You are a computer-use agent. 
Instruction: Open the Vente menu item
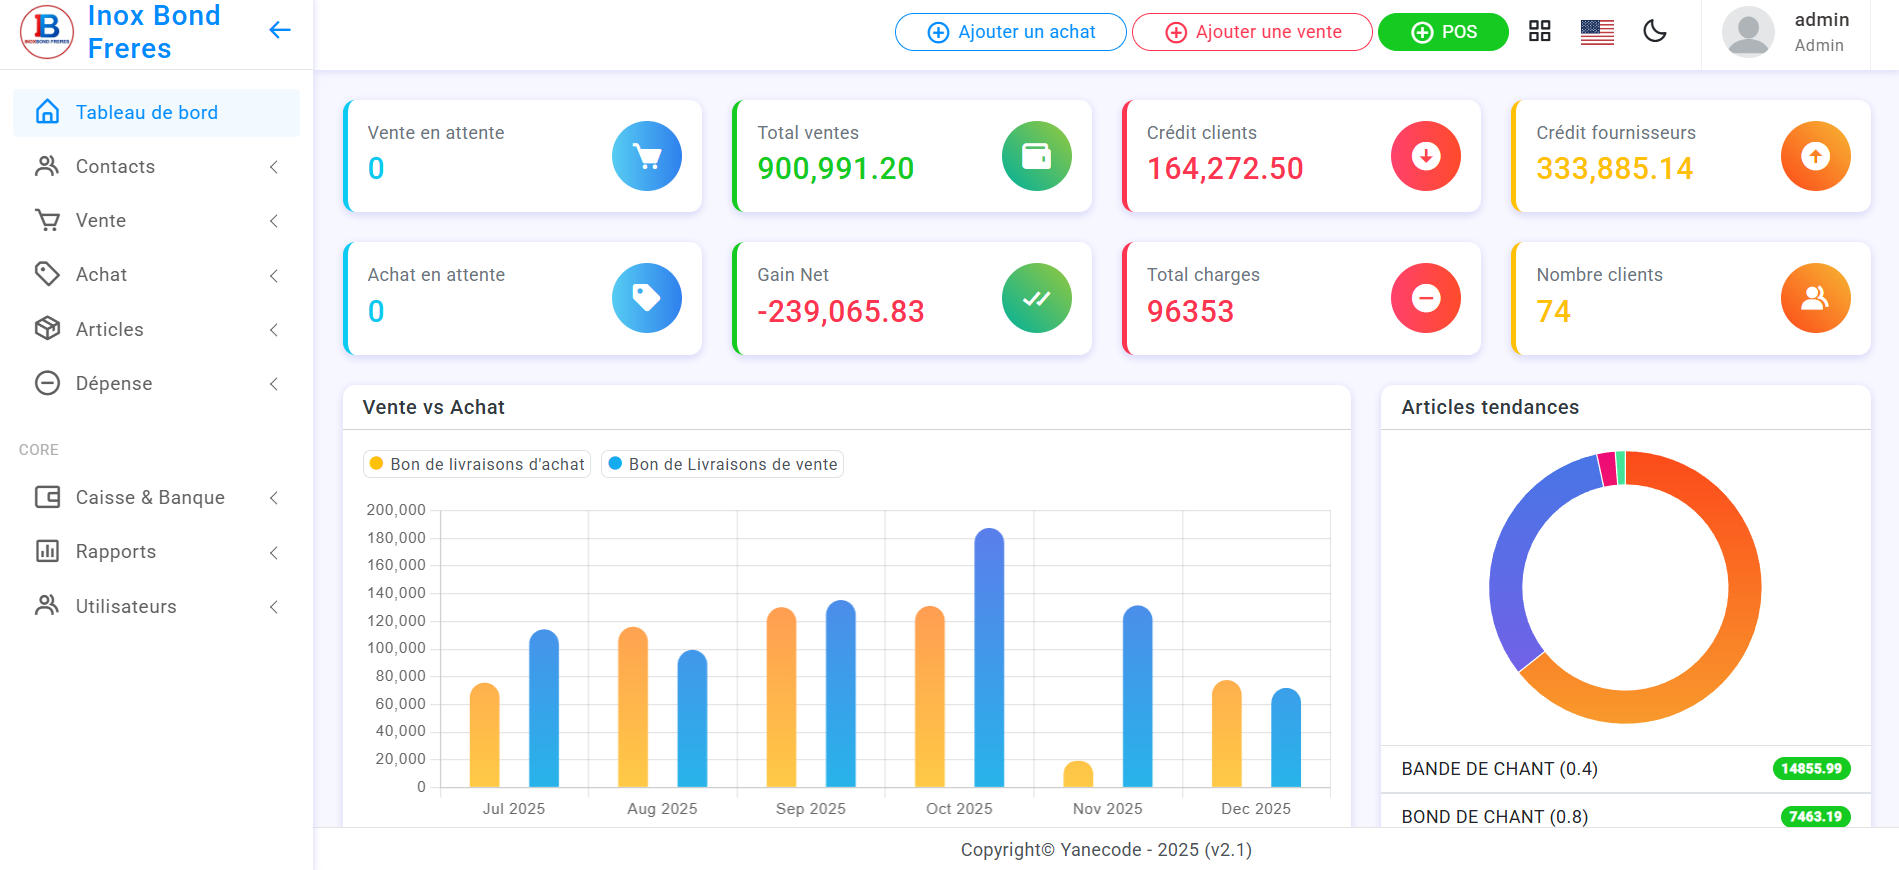[156, 220]
